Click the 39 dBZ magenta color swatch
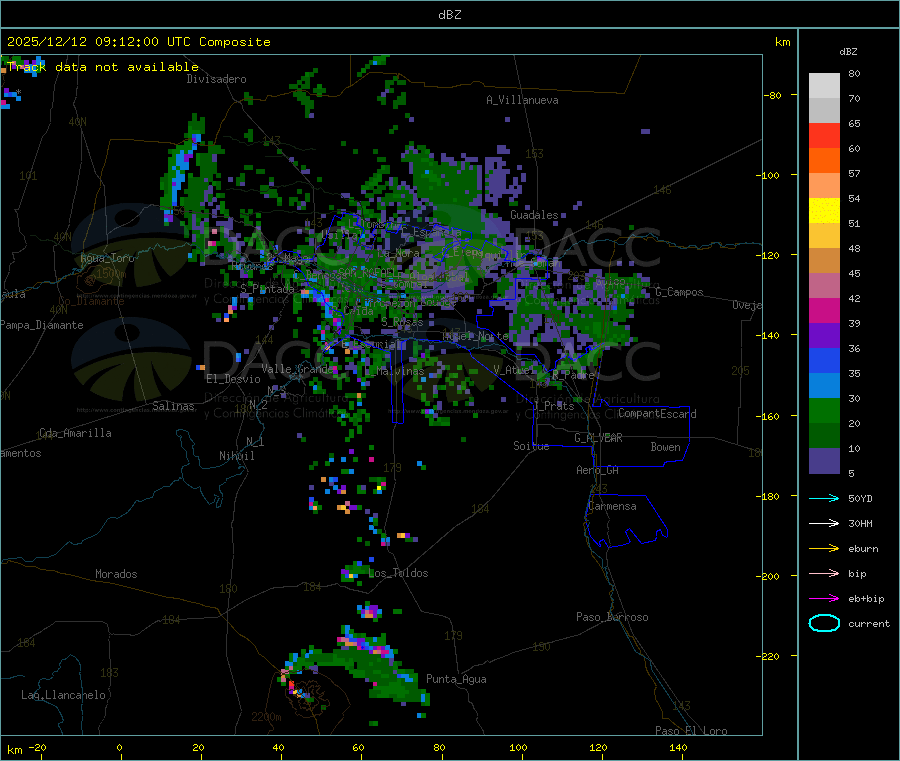The height and width of the screenshot is (761, 900). 824,310
